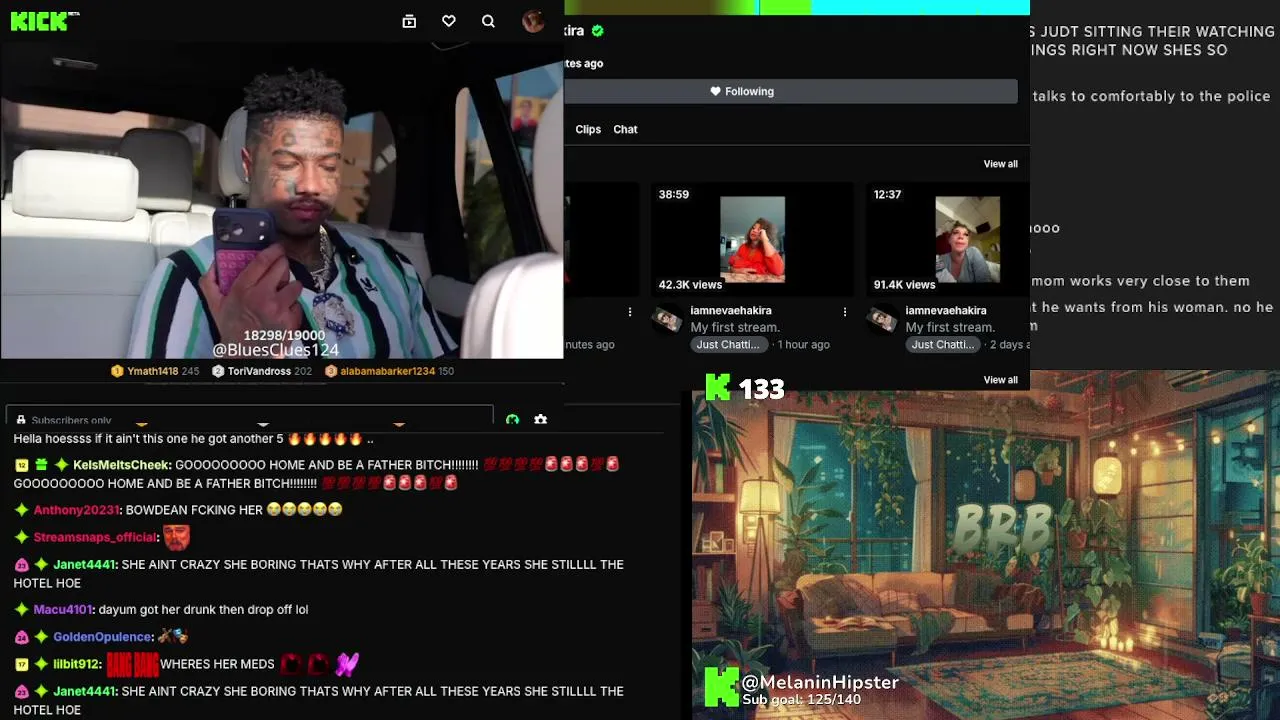
Task: Open three-dot menu for 38:59 video
Action: 845,312
